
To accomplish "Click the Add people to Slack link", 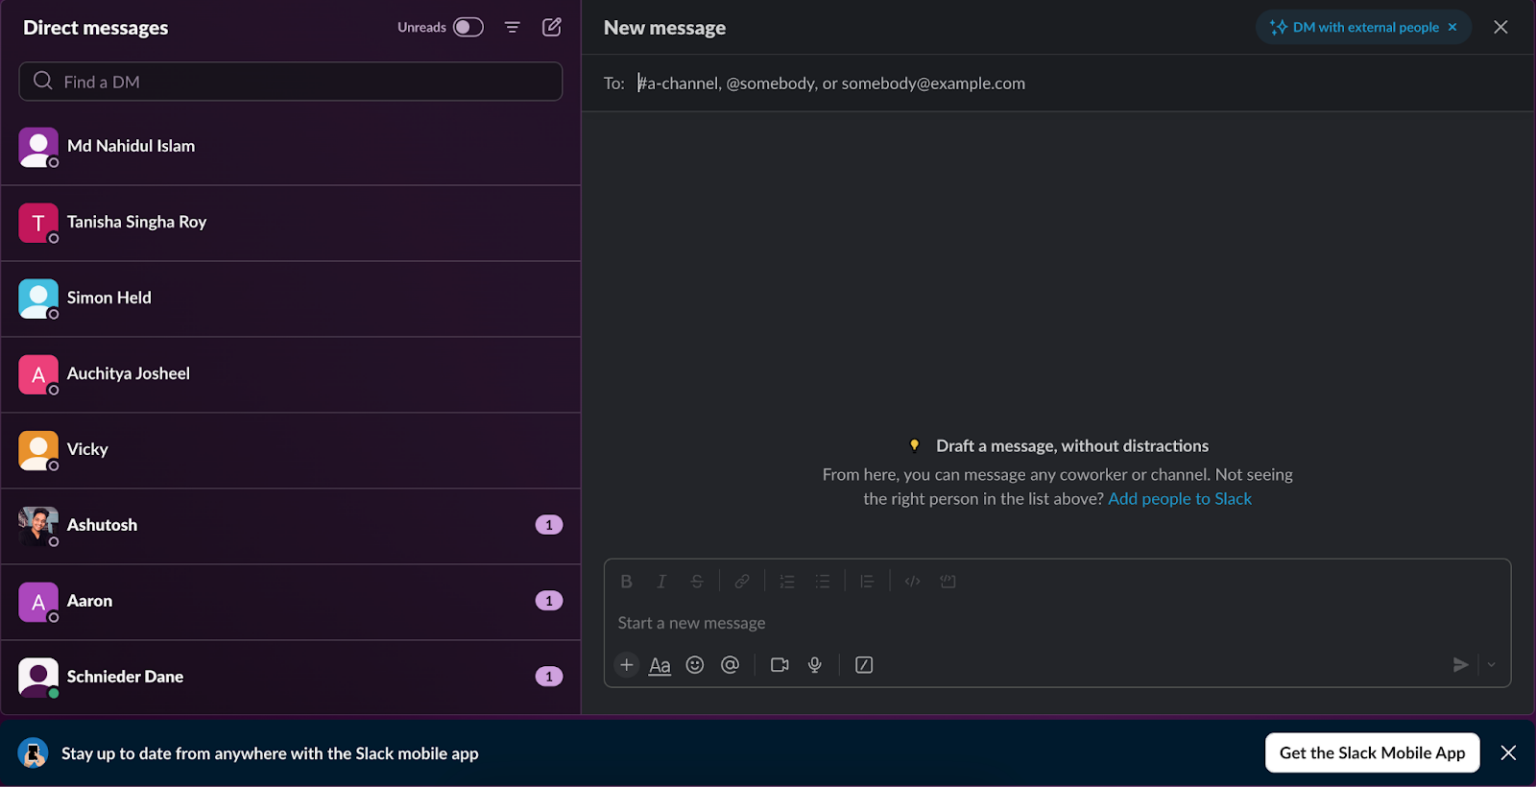I will [1179, 499].
